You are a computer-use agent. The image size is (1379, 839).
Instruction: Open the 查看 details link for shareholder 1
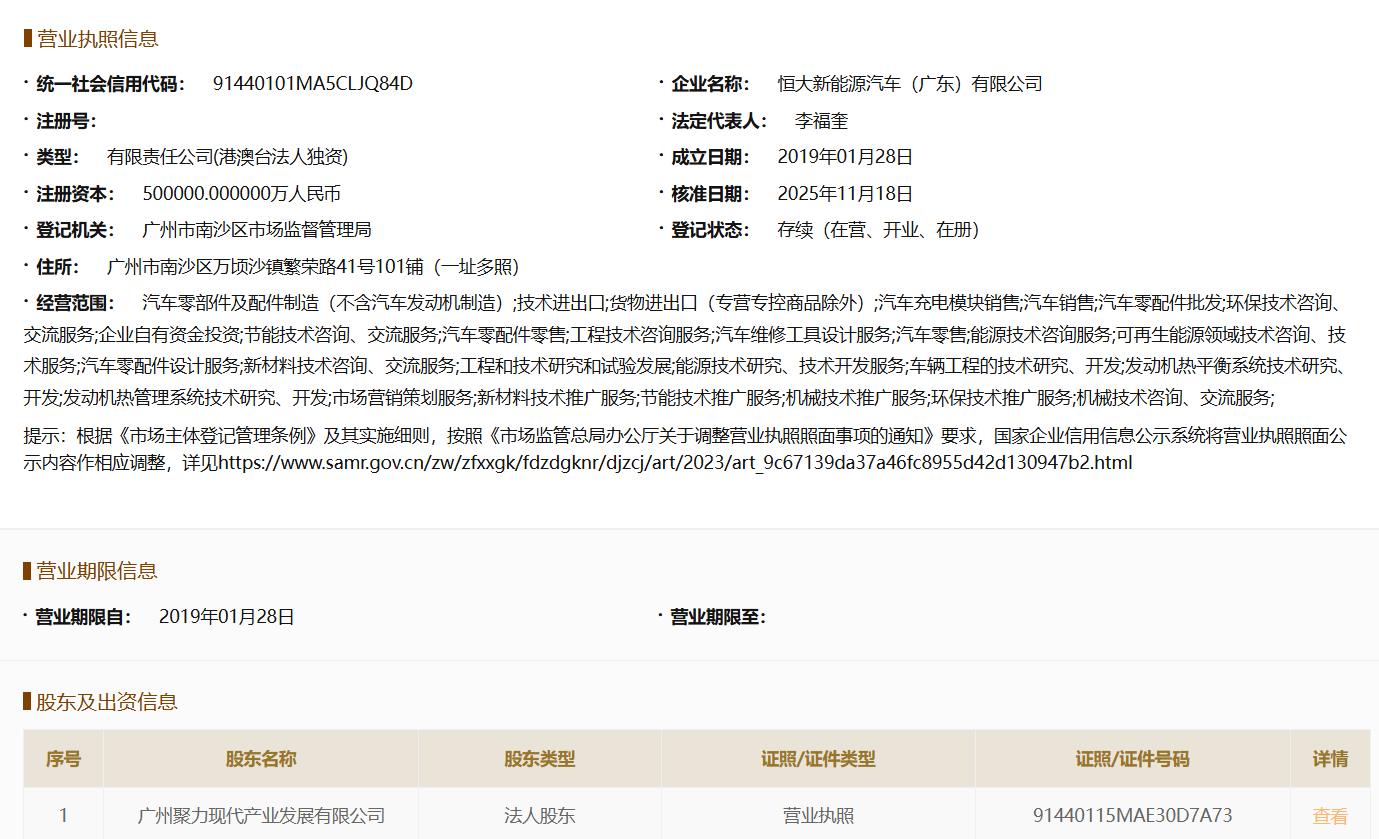point(1330,816)
